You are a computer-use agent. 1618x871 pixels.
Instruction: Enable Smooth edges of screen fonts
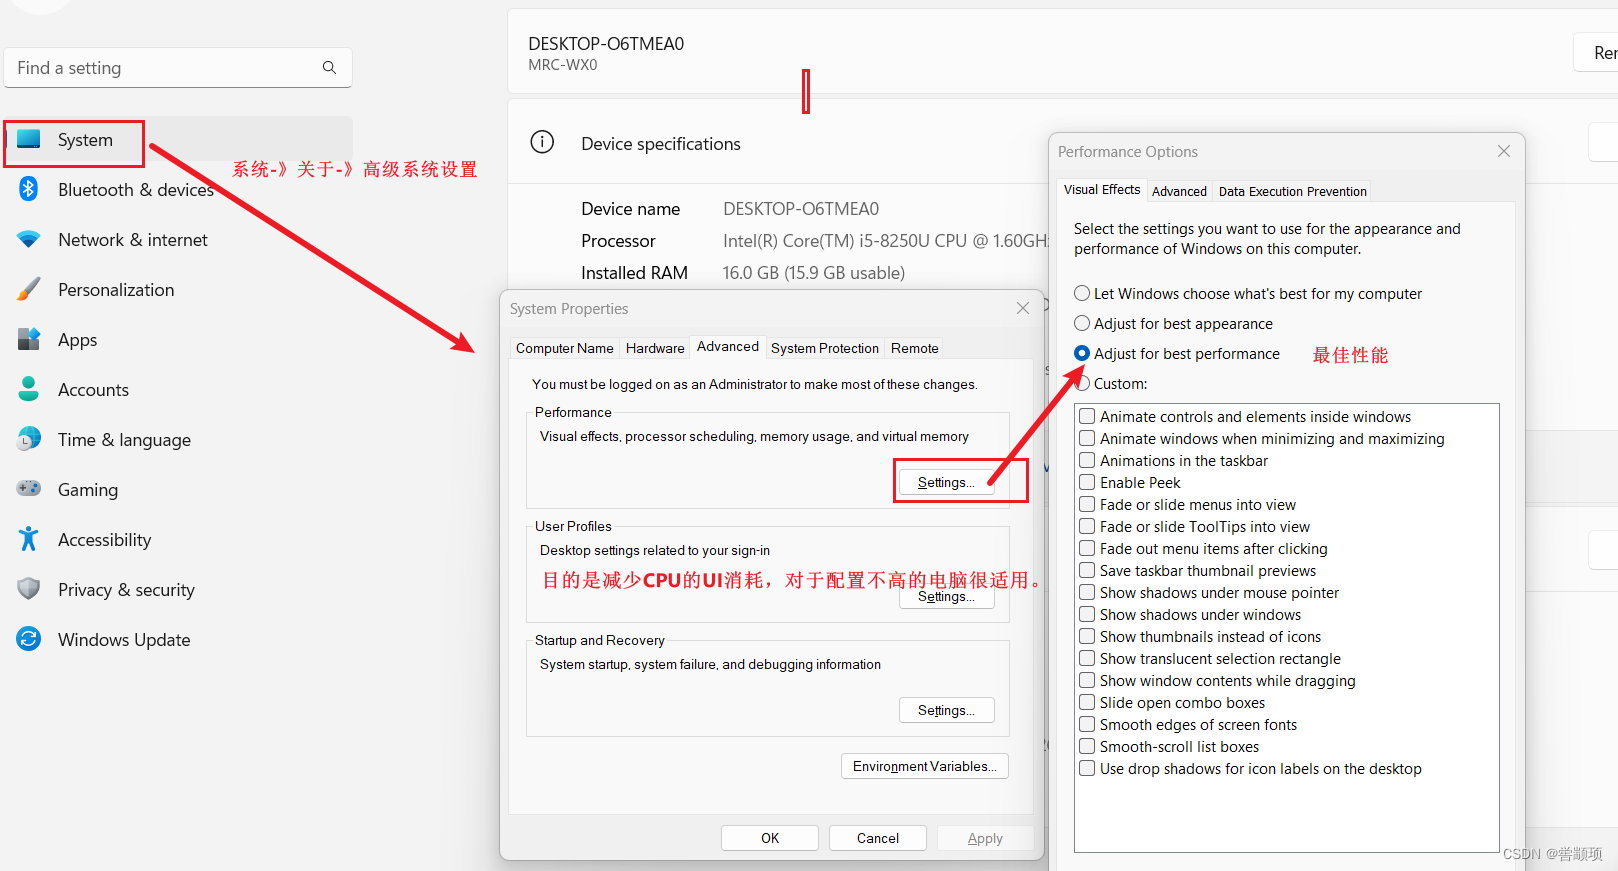[x=1087, y=724]
